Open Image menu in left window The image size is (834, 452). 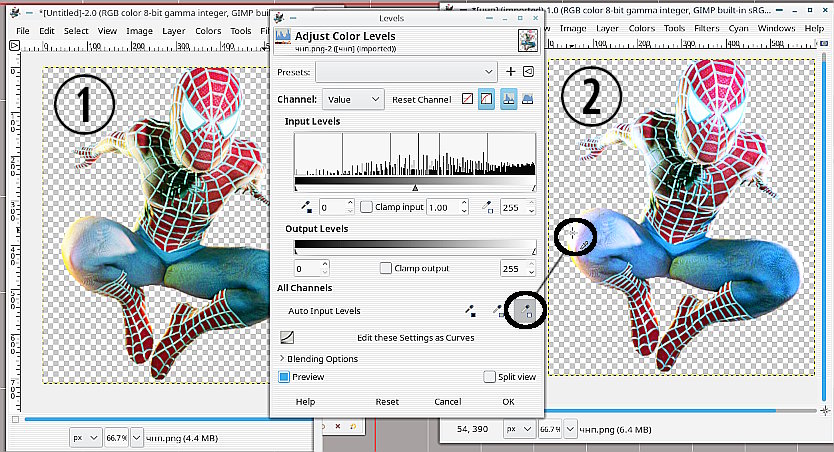(x=139, y=31)
